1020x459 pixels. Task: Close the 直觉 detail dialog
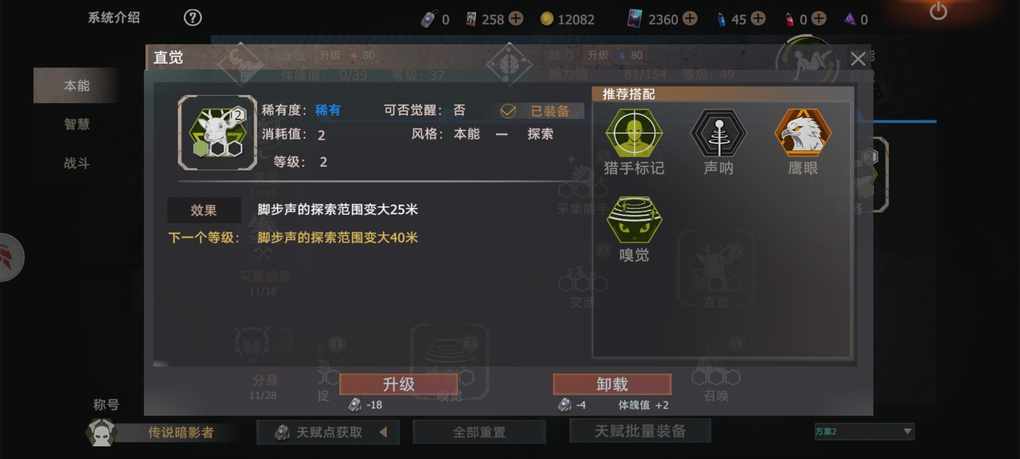pos(857,59)
